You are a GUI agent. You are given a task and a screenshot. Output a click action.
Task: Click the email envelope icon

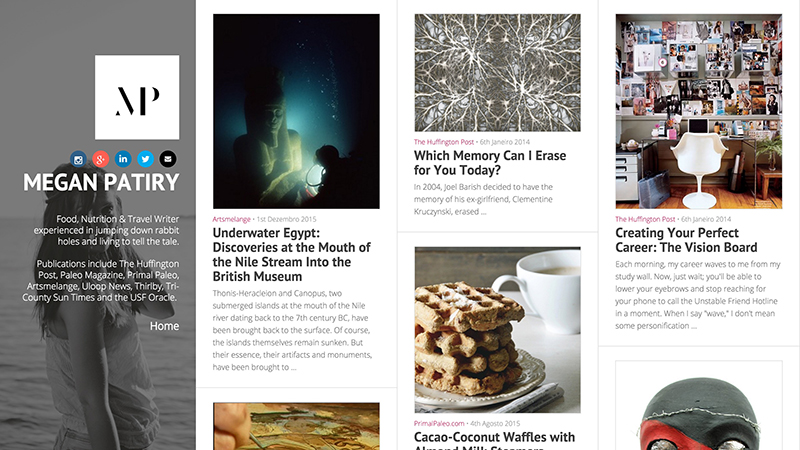pos(168,159)
